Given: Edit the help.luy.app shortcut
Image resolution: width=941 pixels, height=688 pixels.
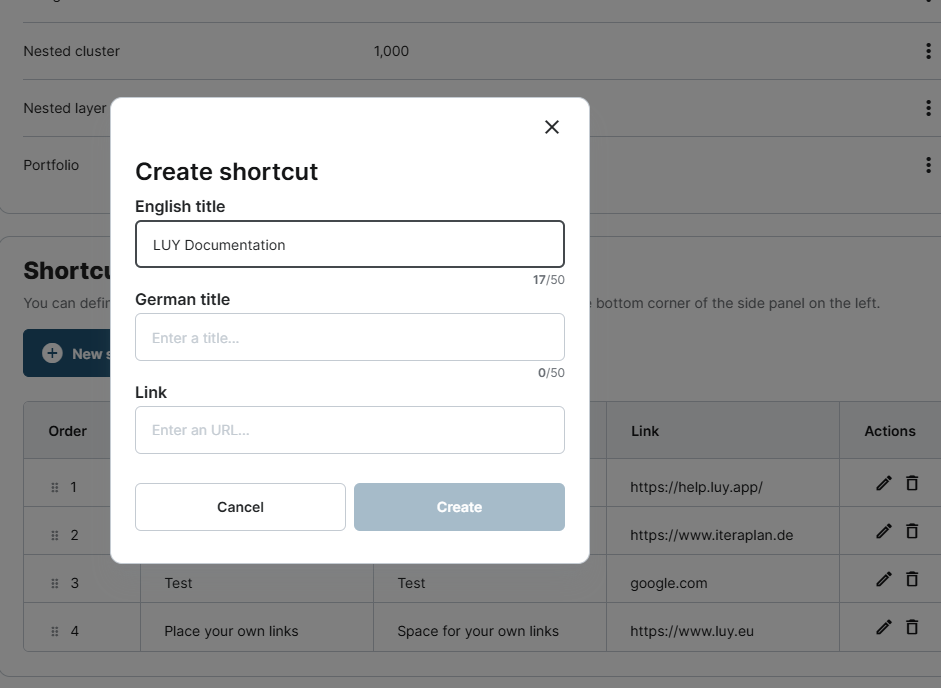Looking at the screenshot, I should click(883, 484).
